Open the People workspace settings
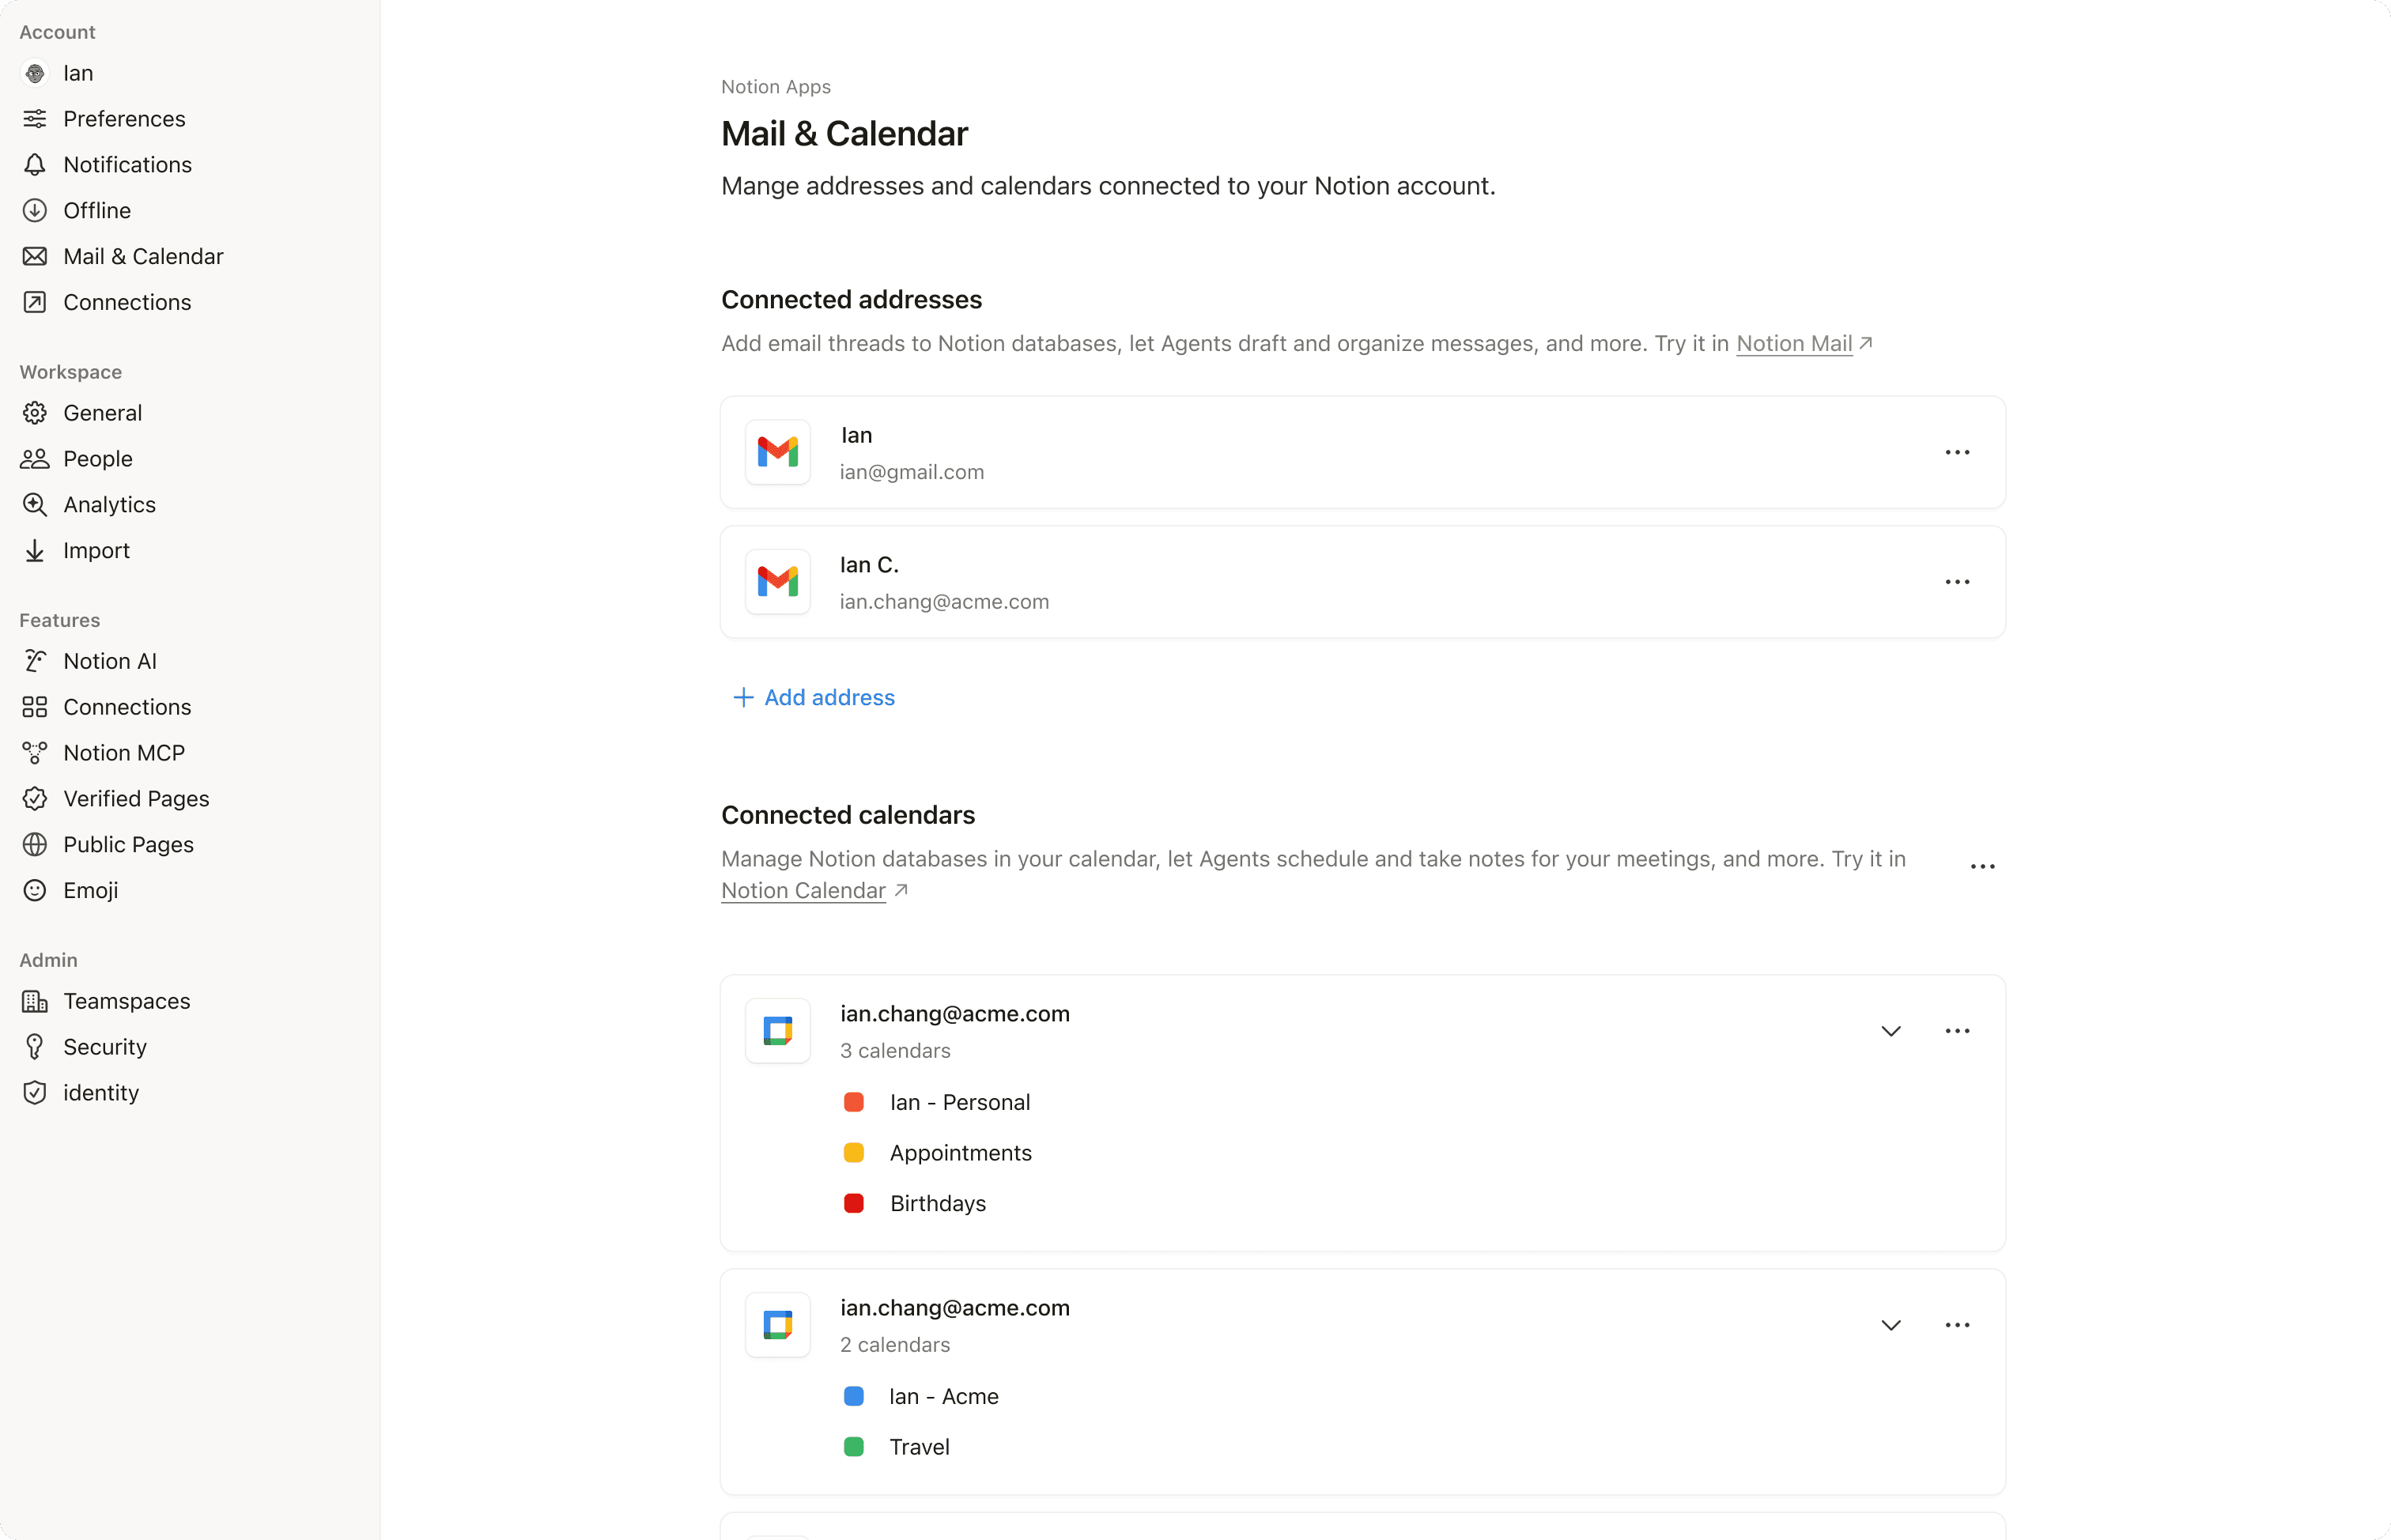The width and height of the screenshot is (2391, 1540). click(x=98, y=459)
